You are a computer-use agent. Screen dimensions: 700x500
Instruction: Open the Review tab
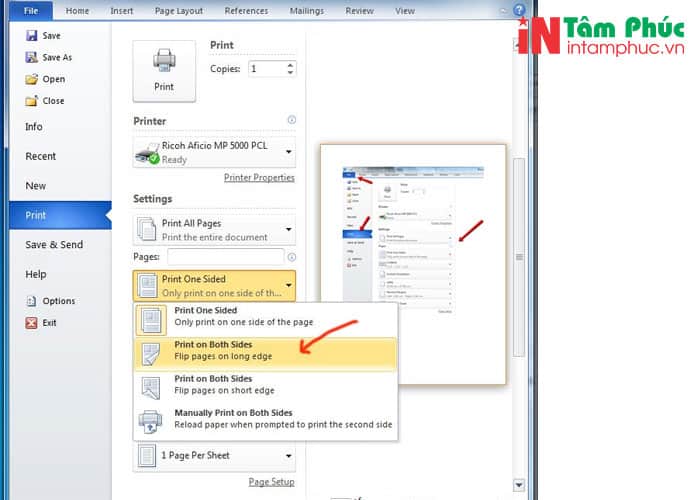click(x=359, y=11)
